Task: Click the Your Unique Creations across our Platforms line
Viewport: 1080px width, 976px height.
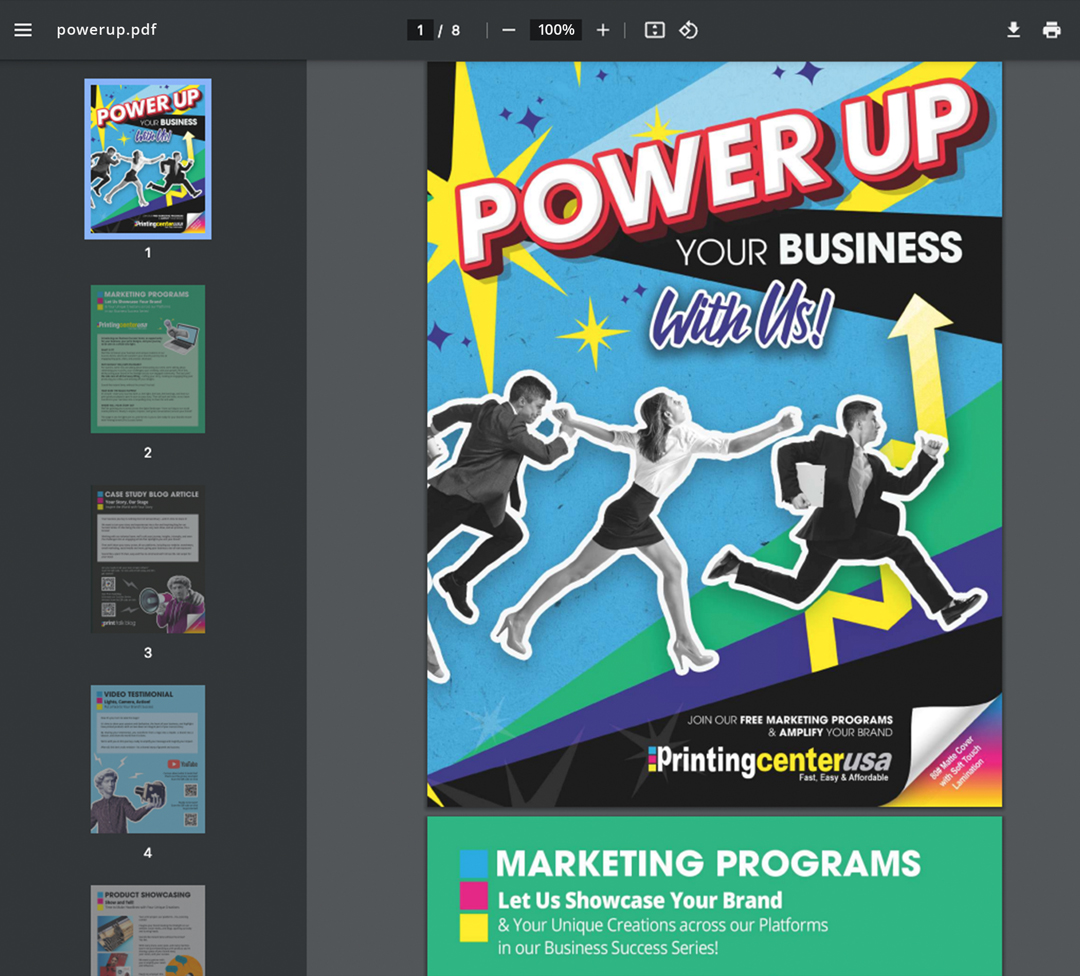Action: coord(663,924)
